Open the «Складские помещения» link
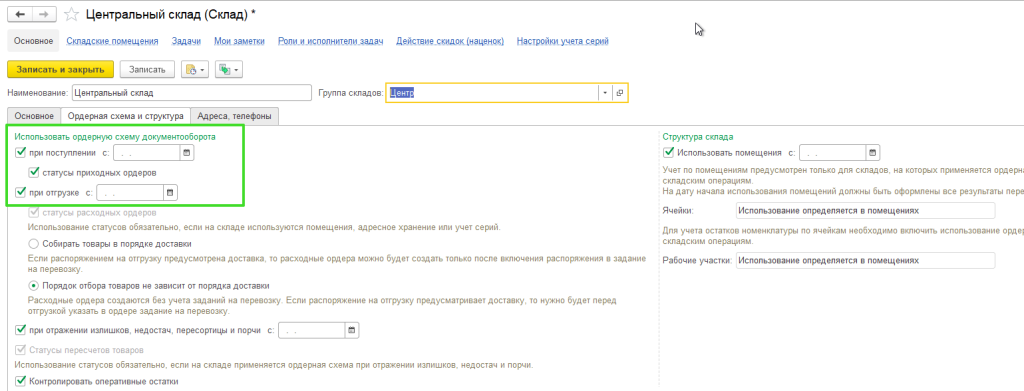The image size is (1024, 391). (x=112, y=41)
